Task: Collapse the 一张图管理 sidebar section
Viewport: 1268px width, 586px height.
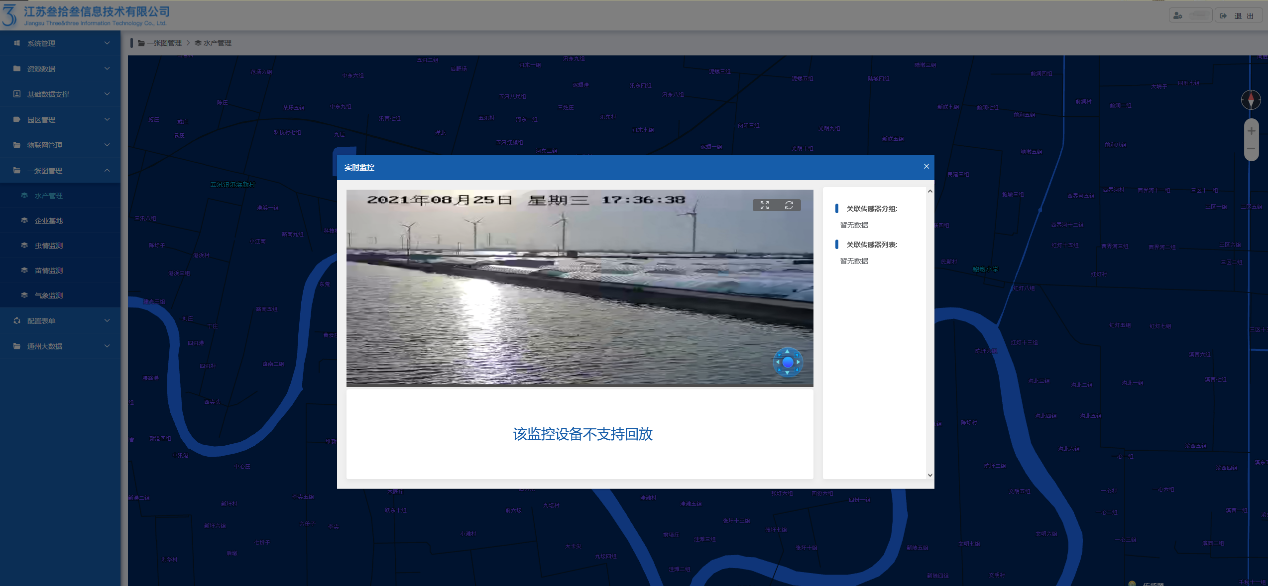Action: coord(60,171)
